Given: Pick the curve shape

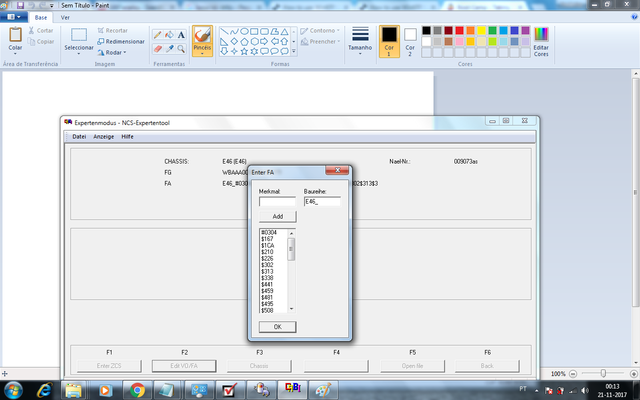Looking at the screenshot, I should point(234,31).
